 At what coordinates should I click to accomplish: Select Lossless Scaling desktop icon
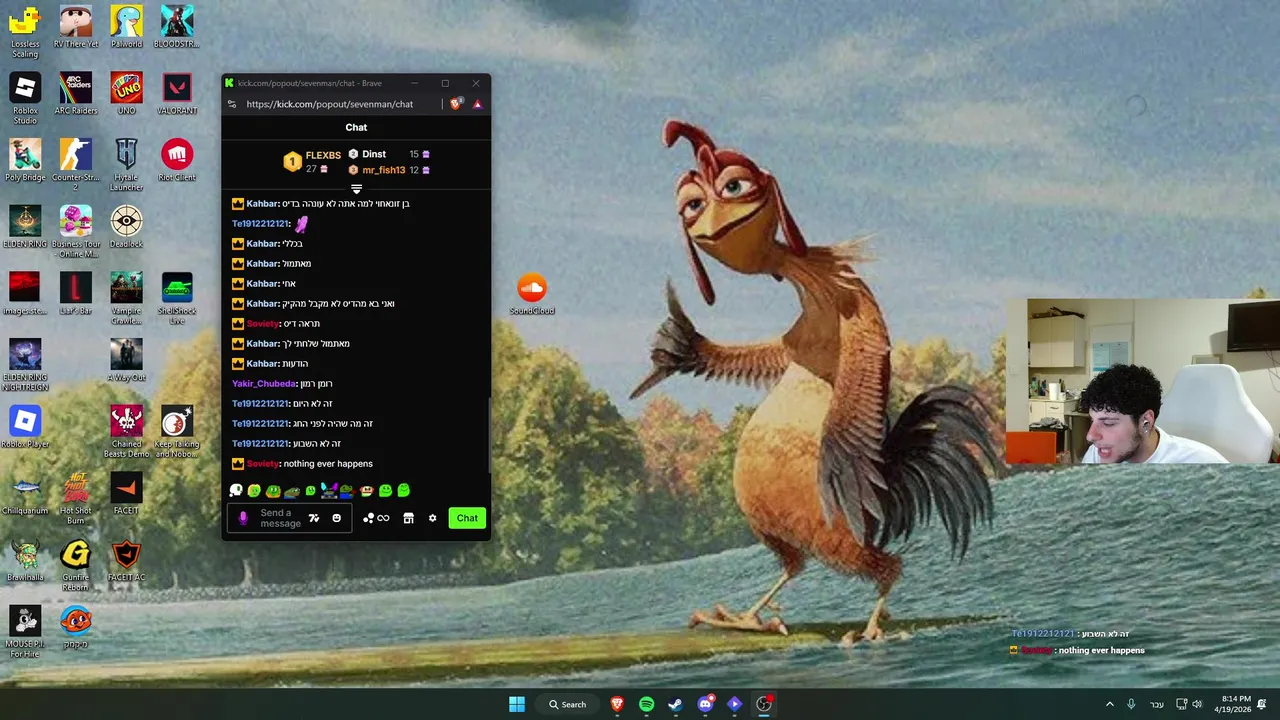click(x=25, y=32)
